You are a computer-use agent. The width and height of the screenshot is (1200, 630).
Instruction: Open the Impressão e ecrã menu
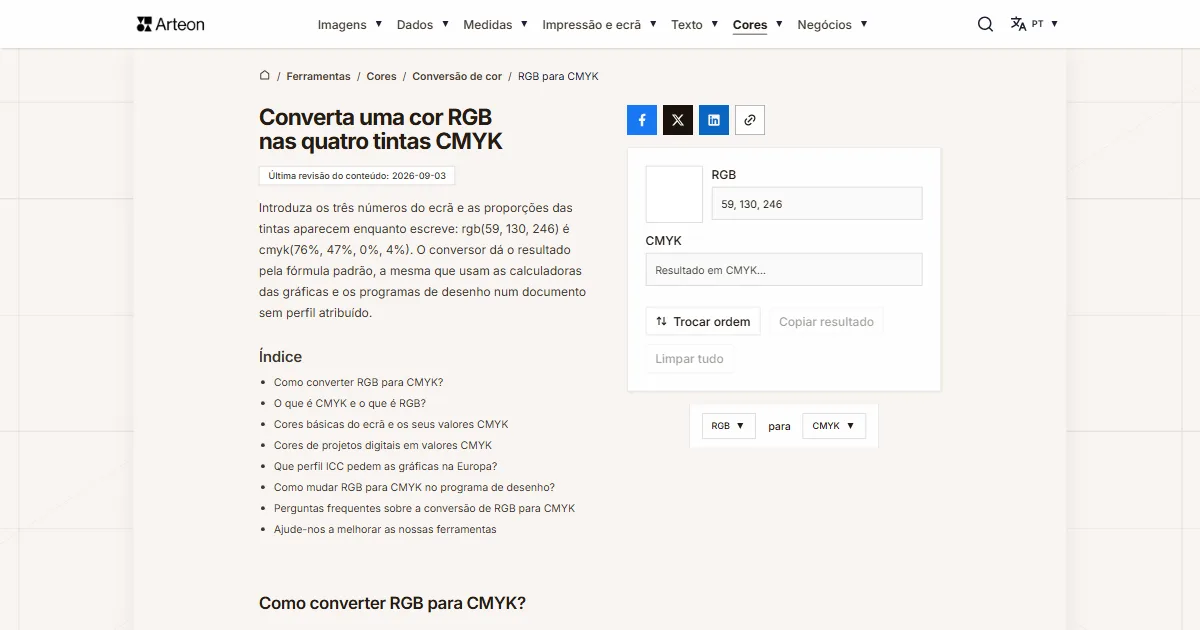pos(600,25)
